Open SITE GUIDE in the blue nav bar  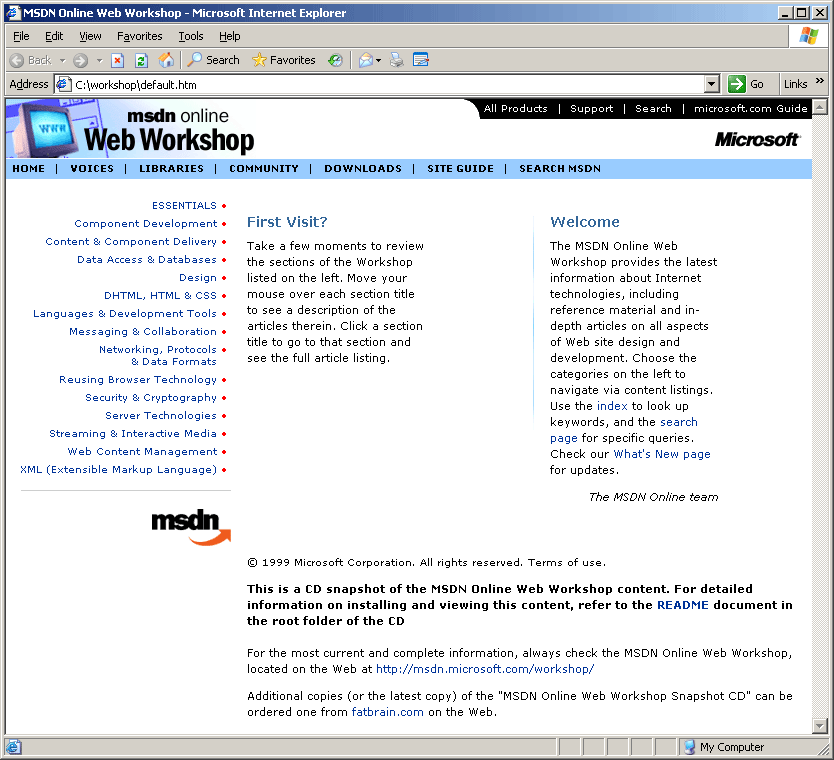click(461, 169)
